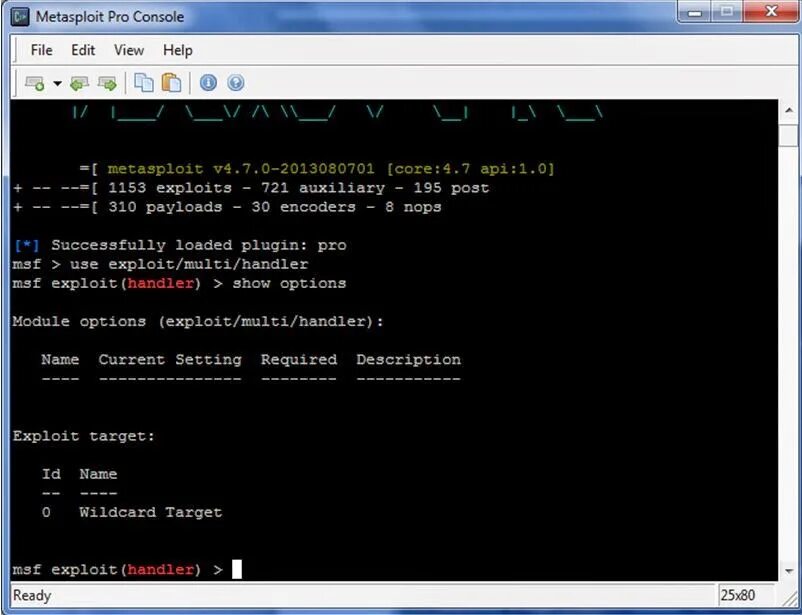Click the 'Ready' status bar text

click(32, 596)
